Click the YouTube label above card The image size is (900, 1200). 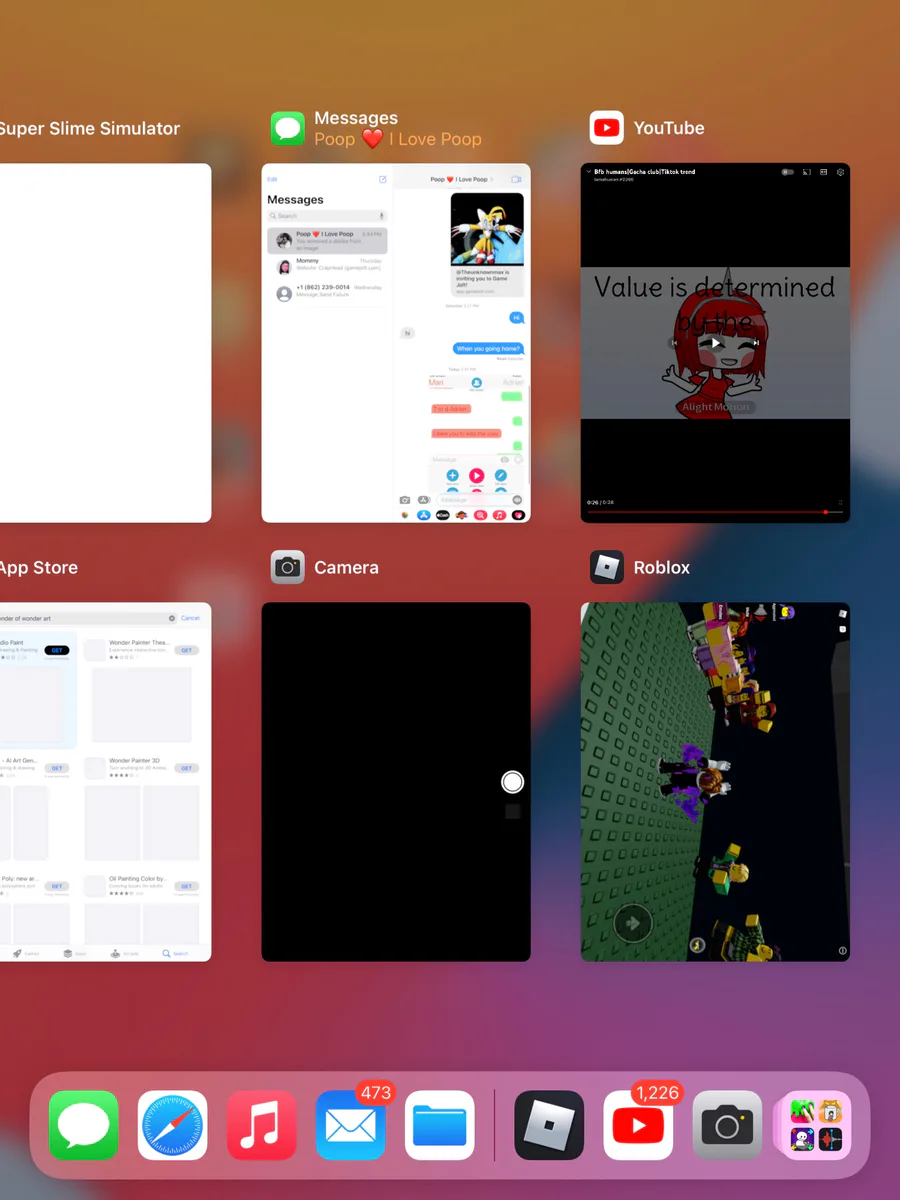(x=669, y=128)
